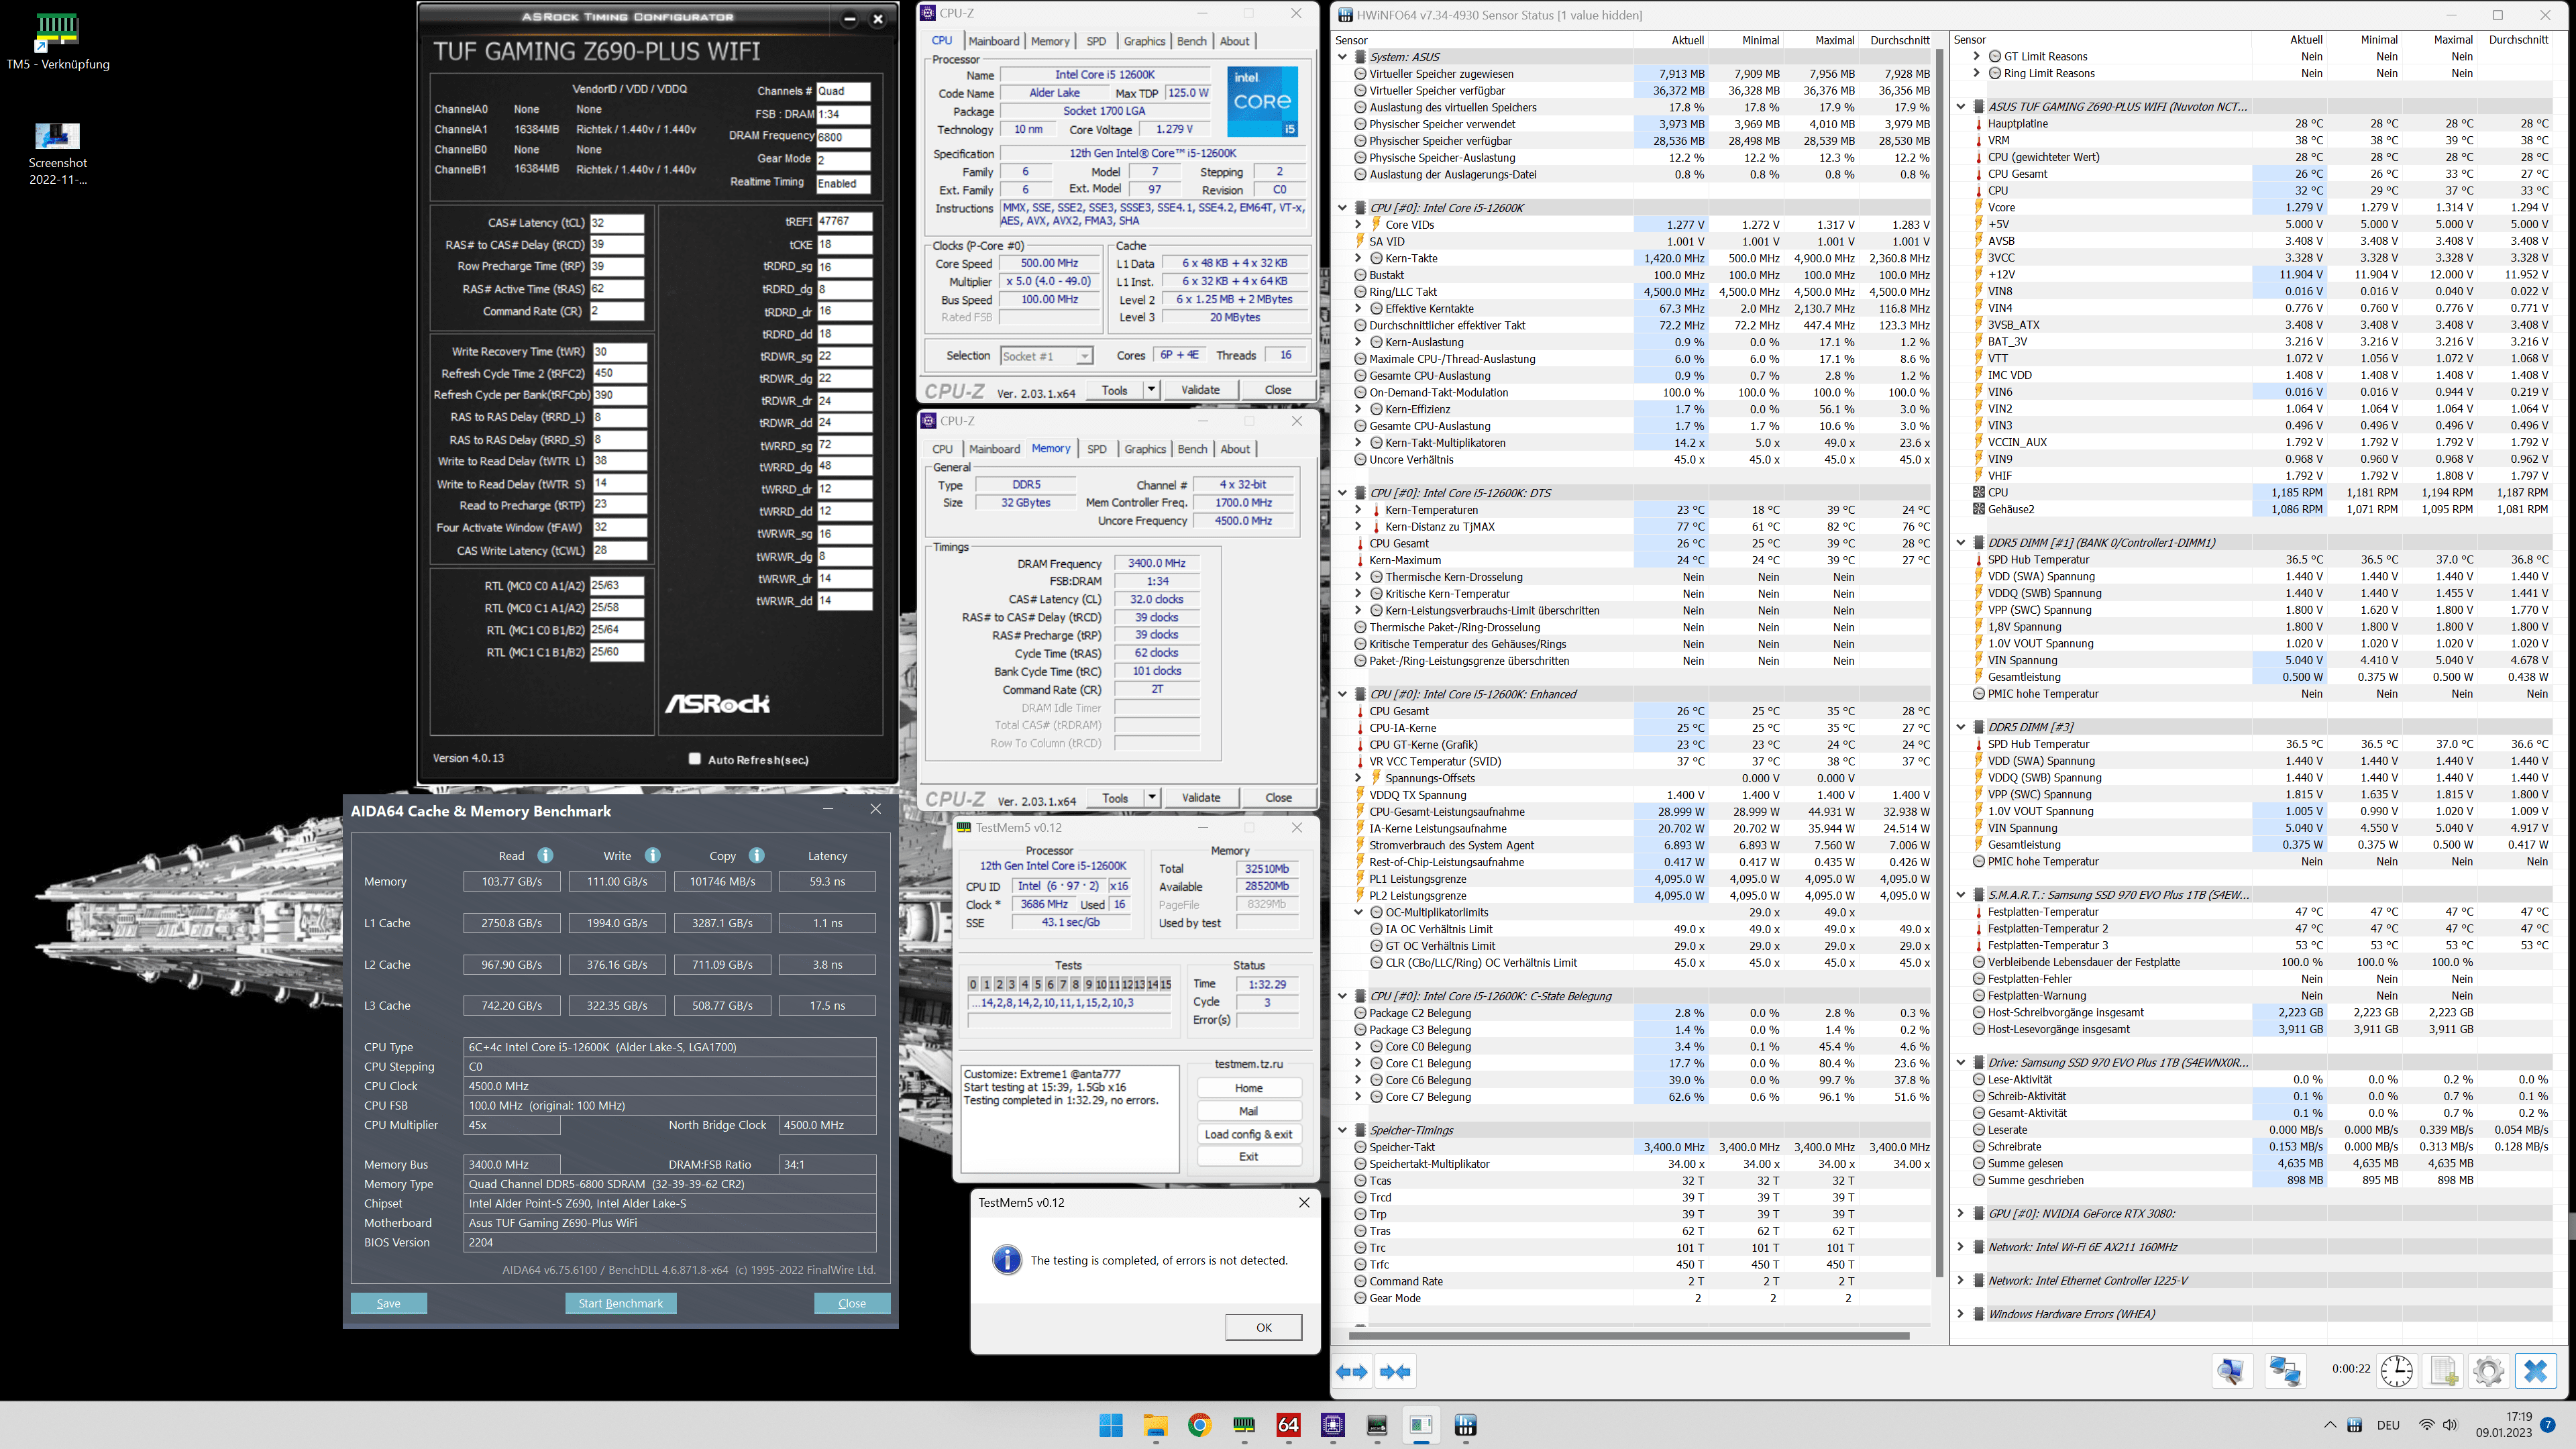Image resolution: width=2576 pixels, height=1449 pixels.
Task: Click Durchschnitt column header in left pane
Action: 1899,40
